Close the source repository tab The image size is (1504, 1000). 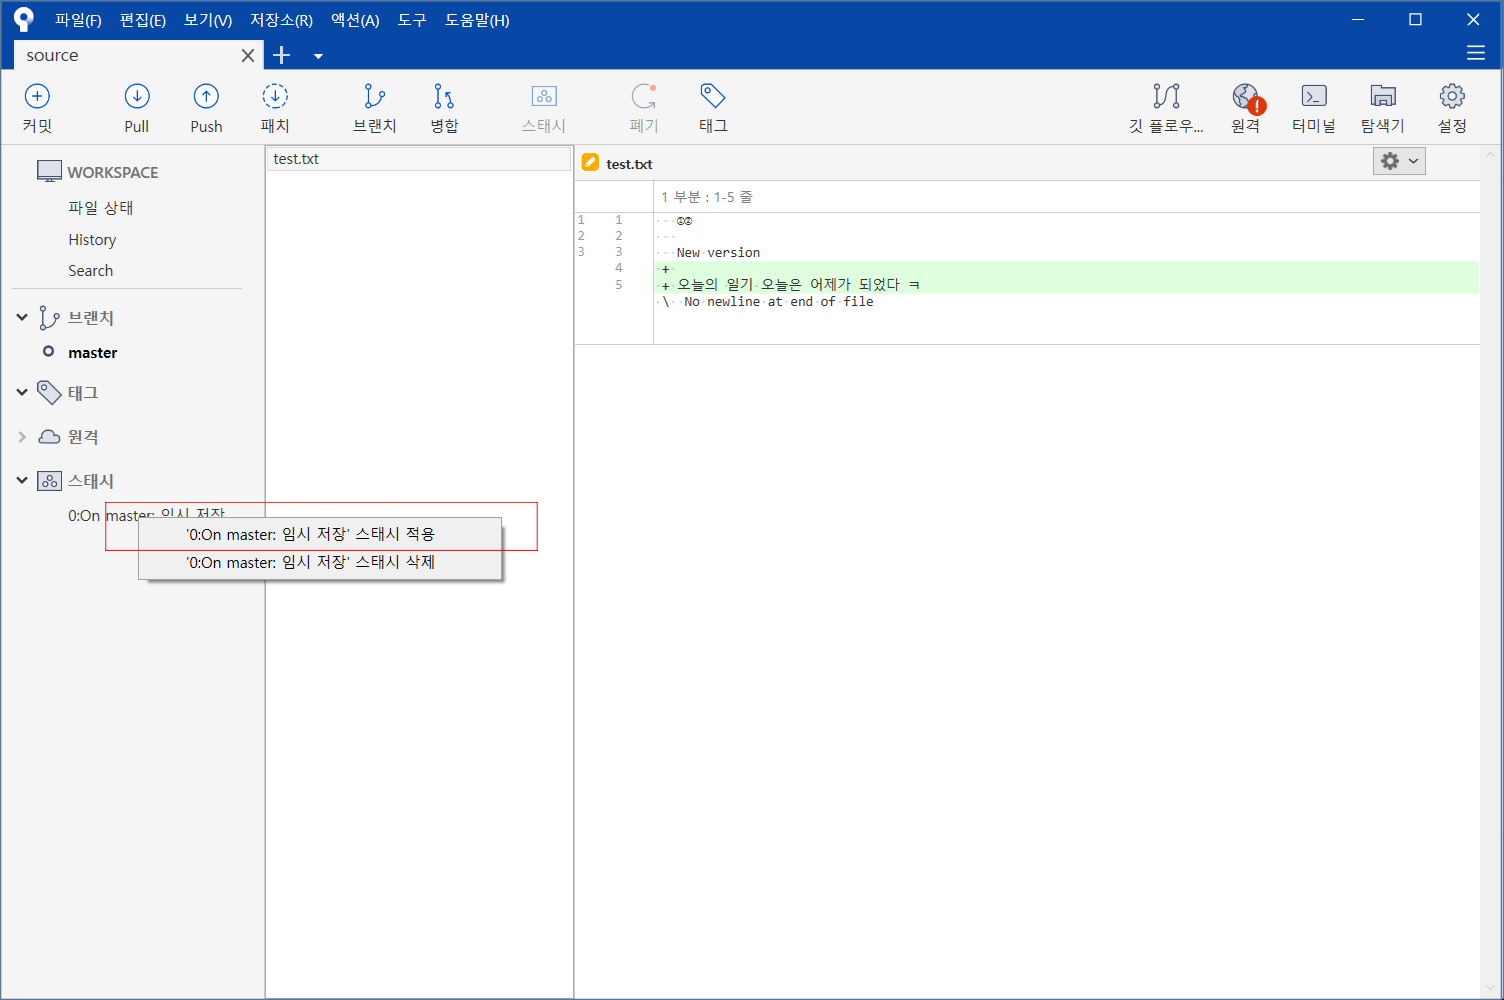click(x=248, y=56)
